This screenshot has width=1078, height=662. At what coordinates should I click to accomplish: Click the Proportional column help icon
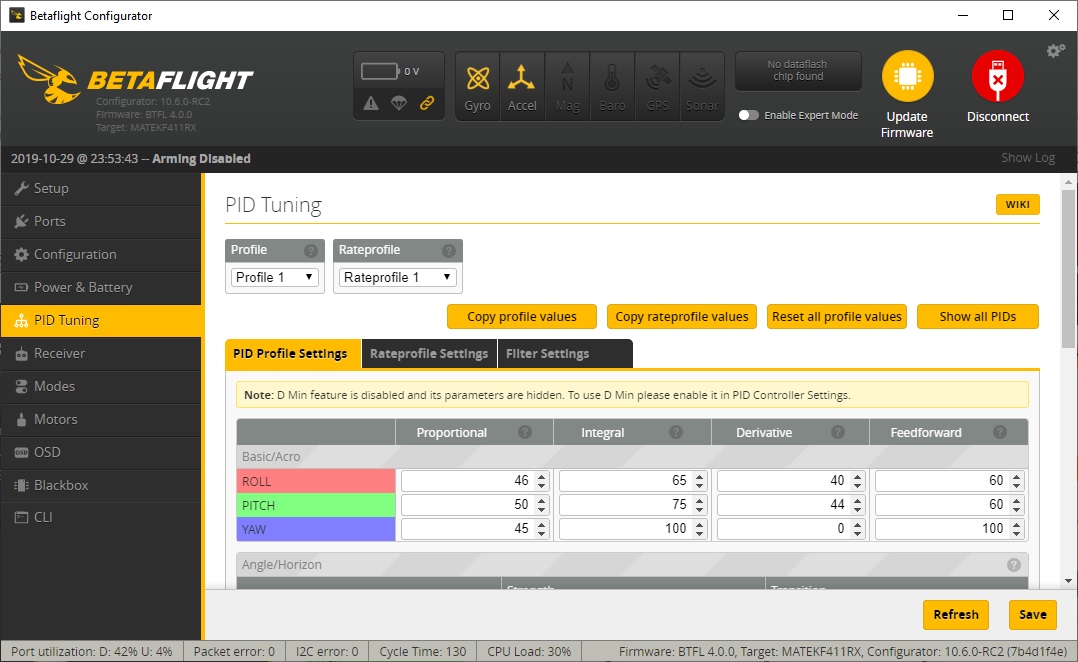click(525, 432)
